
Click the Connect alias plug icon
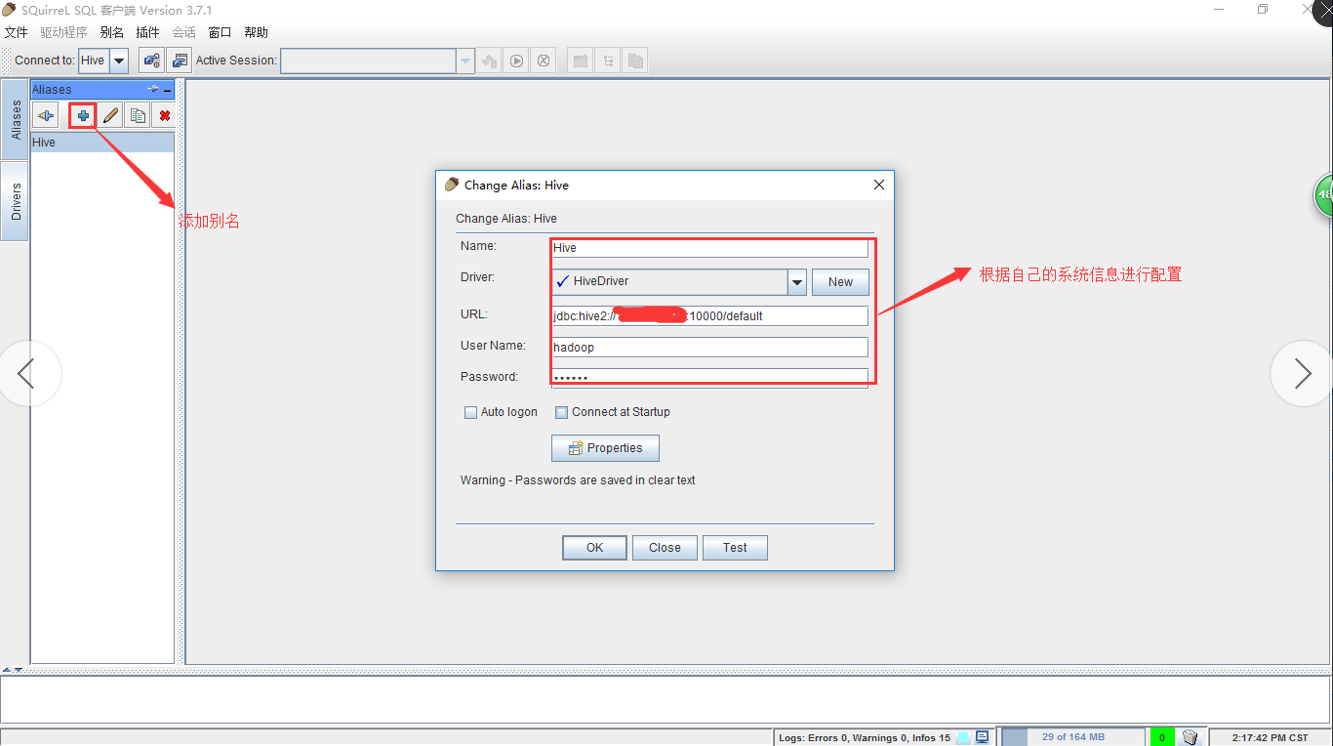click(x=46, y=116)
